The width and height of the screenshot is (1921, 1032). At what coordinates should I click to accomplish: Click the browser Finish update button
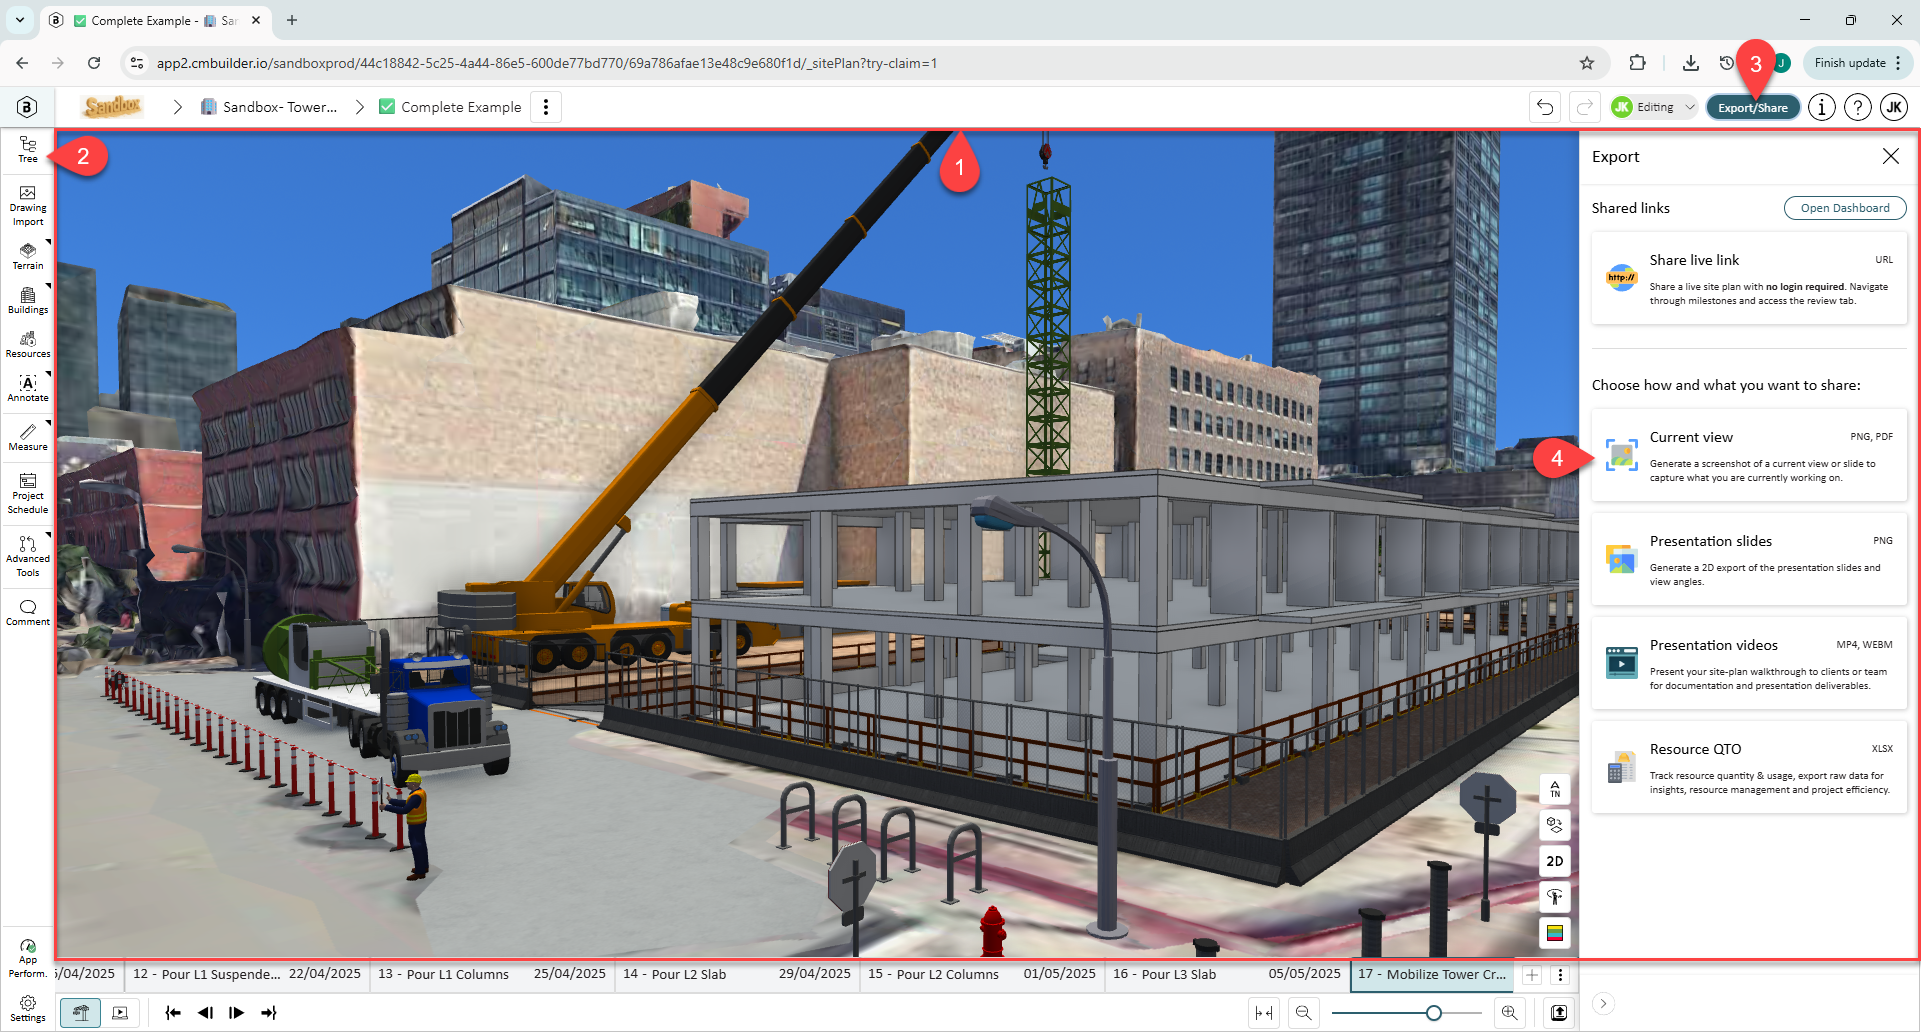(1859, 63)
